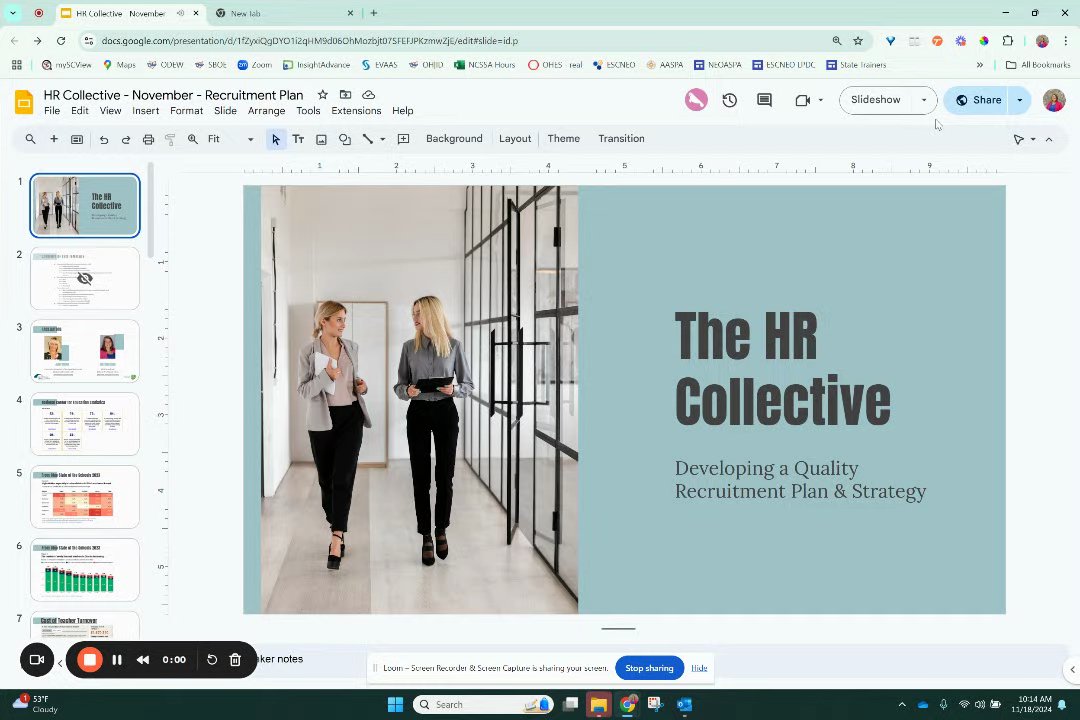Open Outlook from taskbar
Image resolution: width=1080 pixels, height=720 pixels.
pos(684,704)
